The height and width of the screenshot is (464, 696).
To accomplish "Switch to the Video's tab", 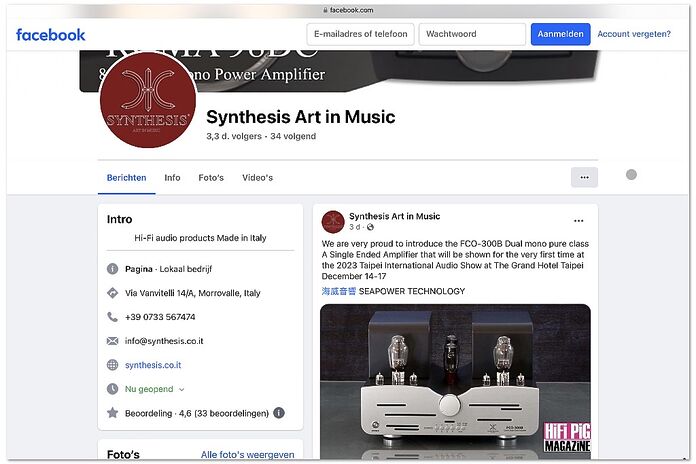I will click(x=257, y=178).
